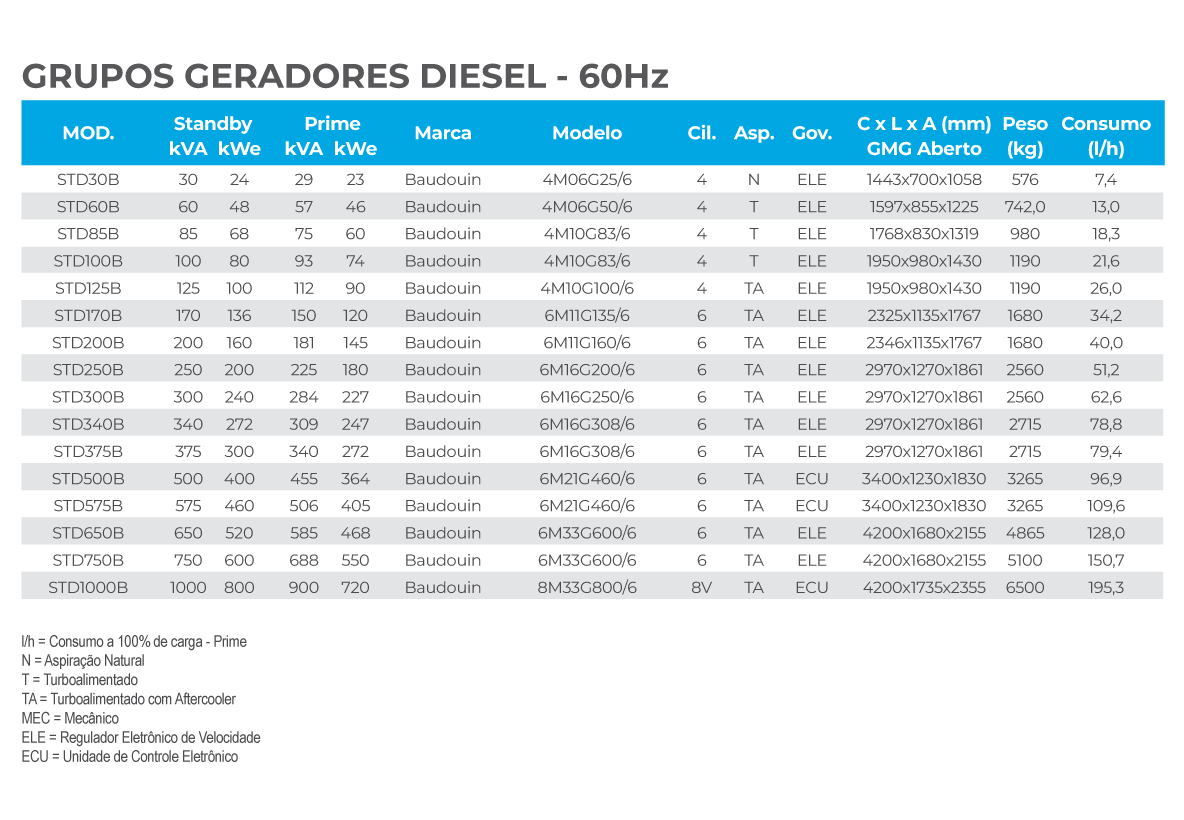Click consumption value 109,6

pyautogui.click(x=1106, y=506)
